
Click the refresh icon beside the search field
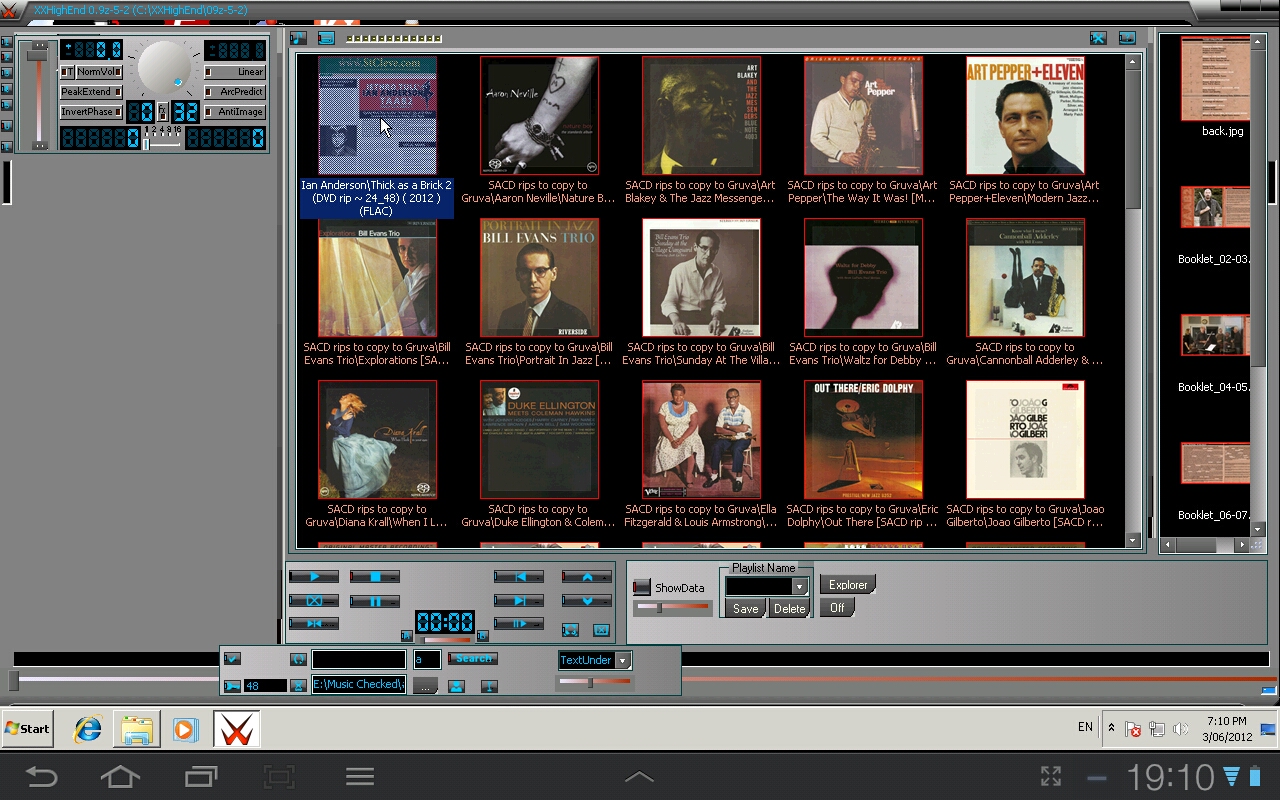298,659
